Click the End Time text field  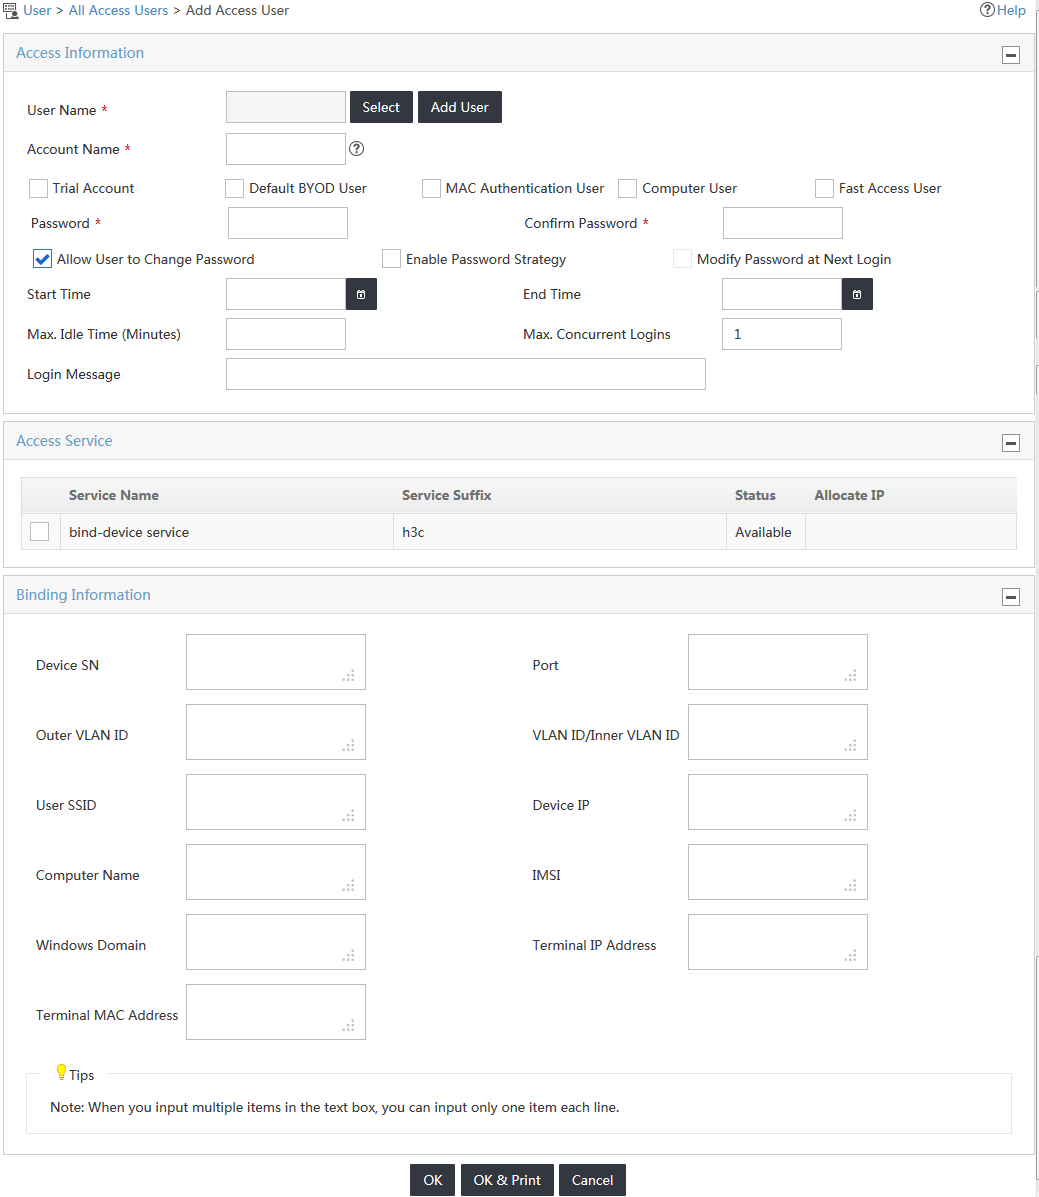tap(782, 294)
